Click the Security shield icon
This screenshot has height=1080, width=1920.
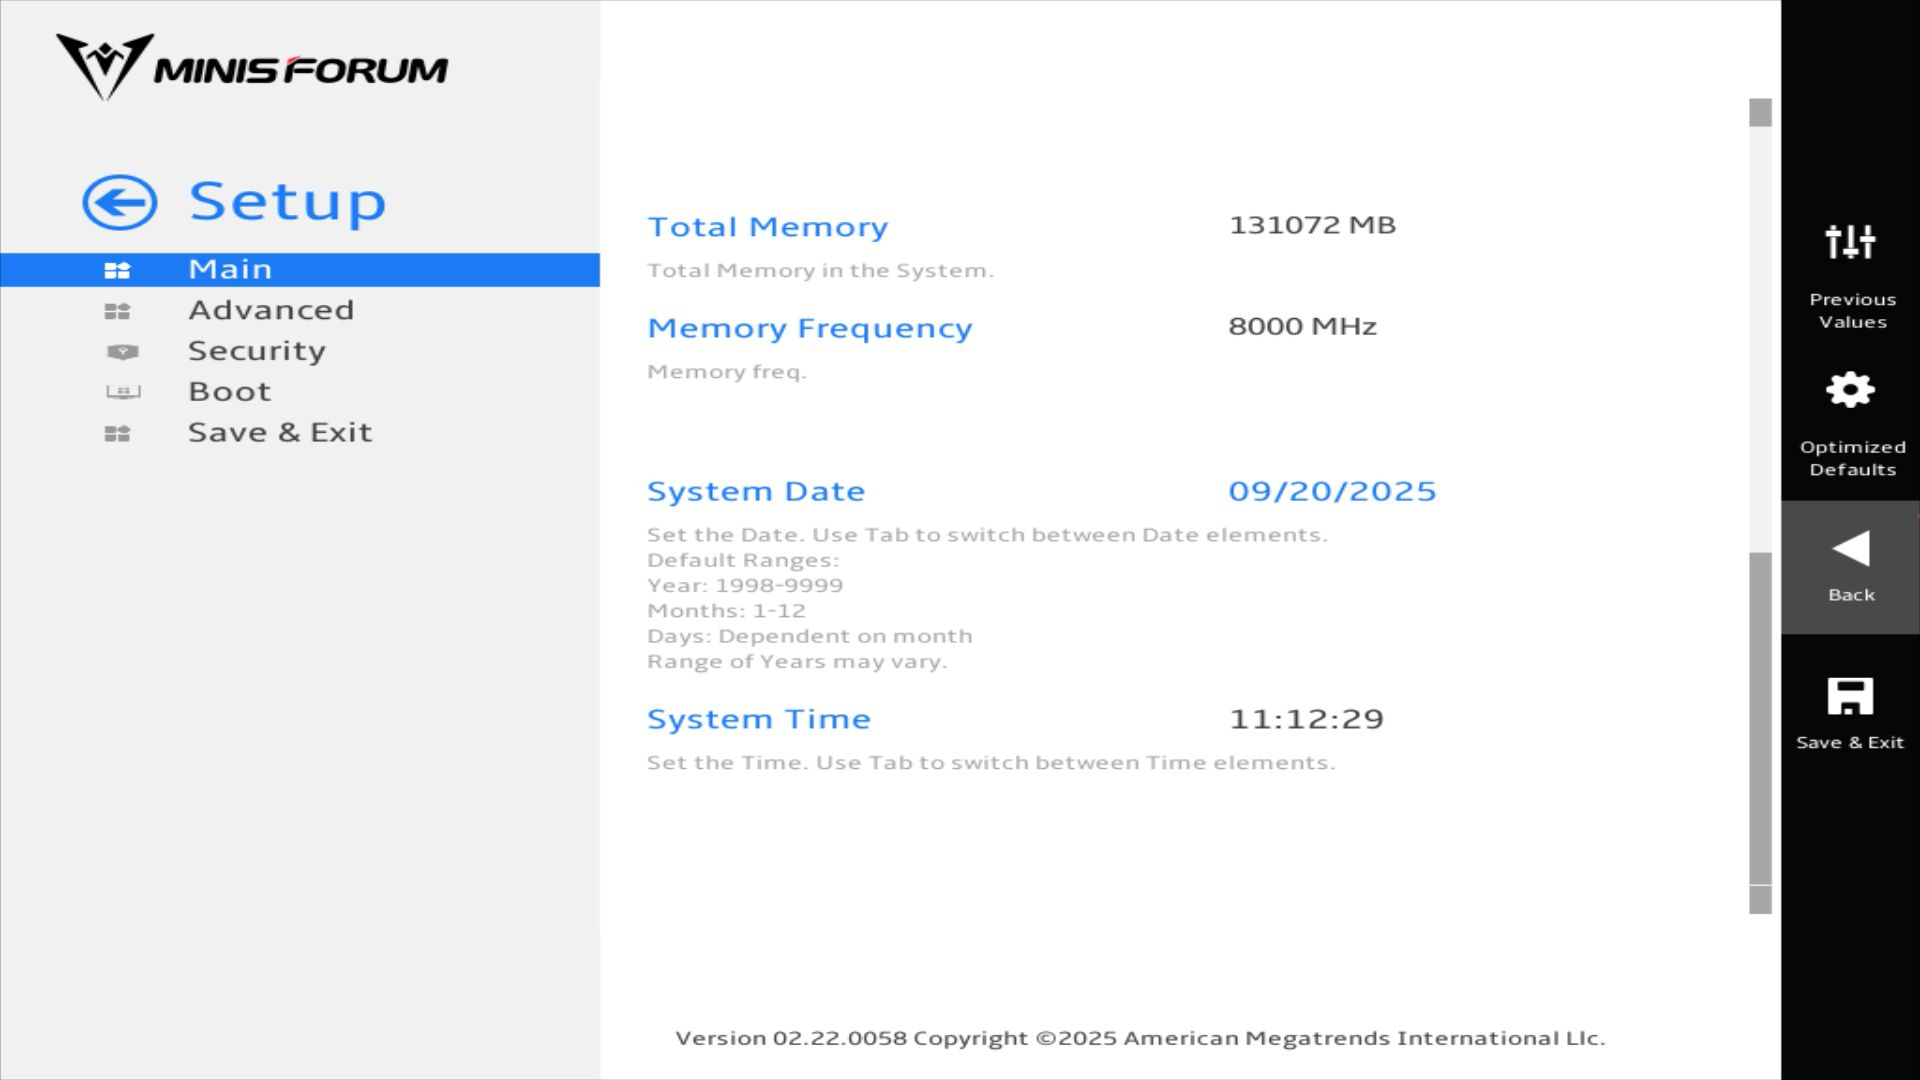pos(122,352)
